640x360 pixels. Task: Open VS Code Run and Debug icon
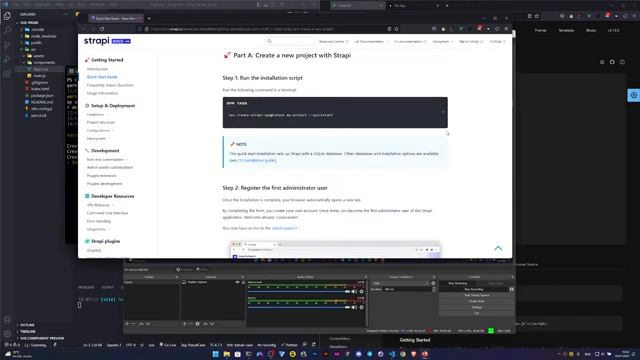[7, 60]
